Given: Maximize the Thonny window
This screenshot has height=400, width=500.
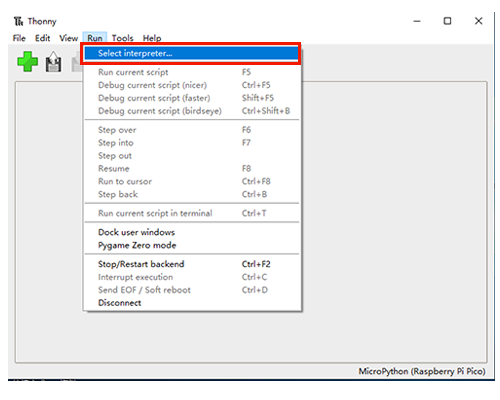Looking at the screenshot, I should tap(447, 21).
